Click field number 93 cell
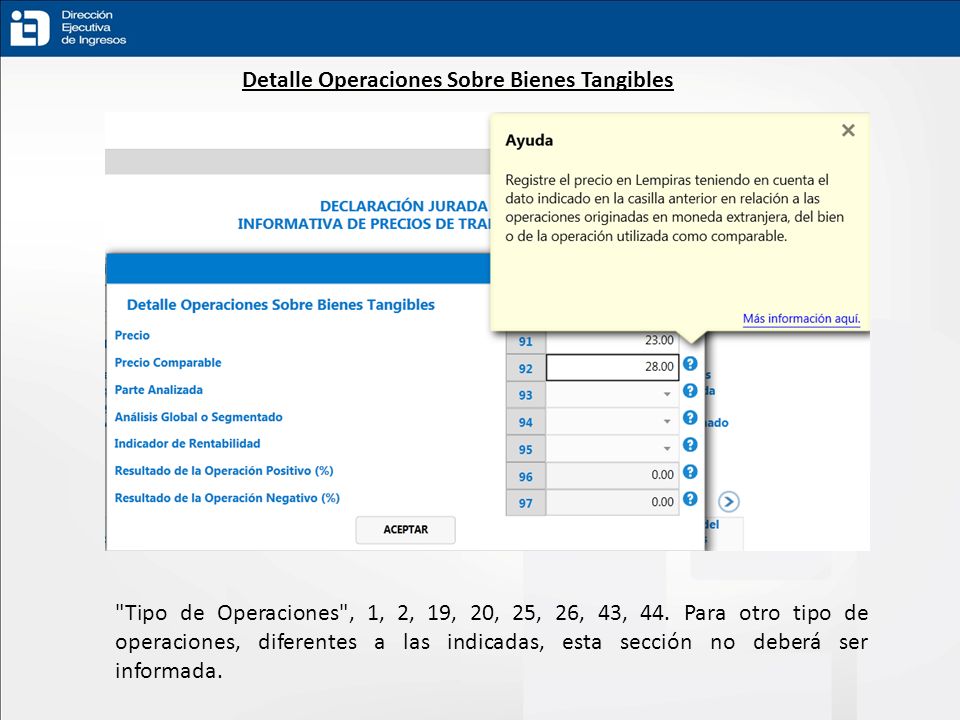The width and height of the screenshot is (960, 720). 526,395
